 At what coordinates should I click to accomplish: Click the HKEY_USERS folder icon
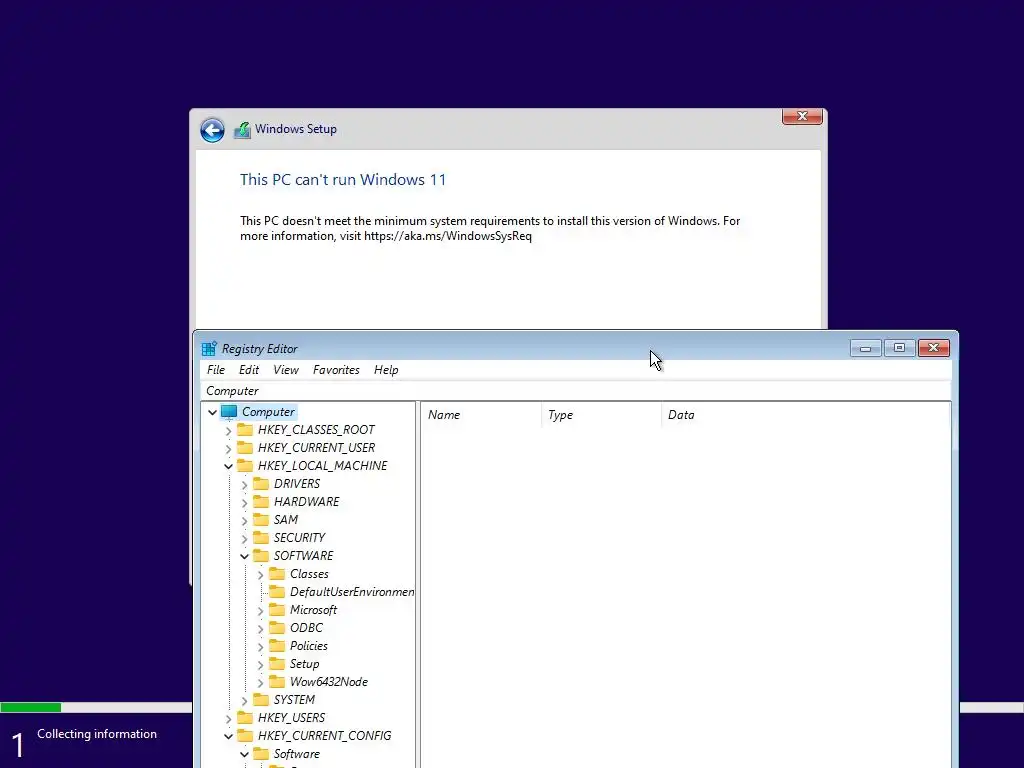point(245,718)
